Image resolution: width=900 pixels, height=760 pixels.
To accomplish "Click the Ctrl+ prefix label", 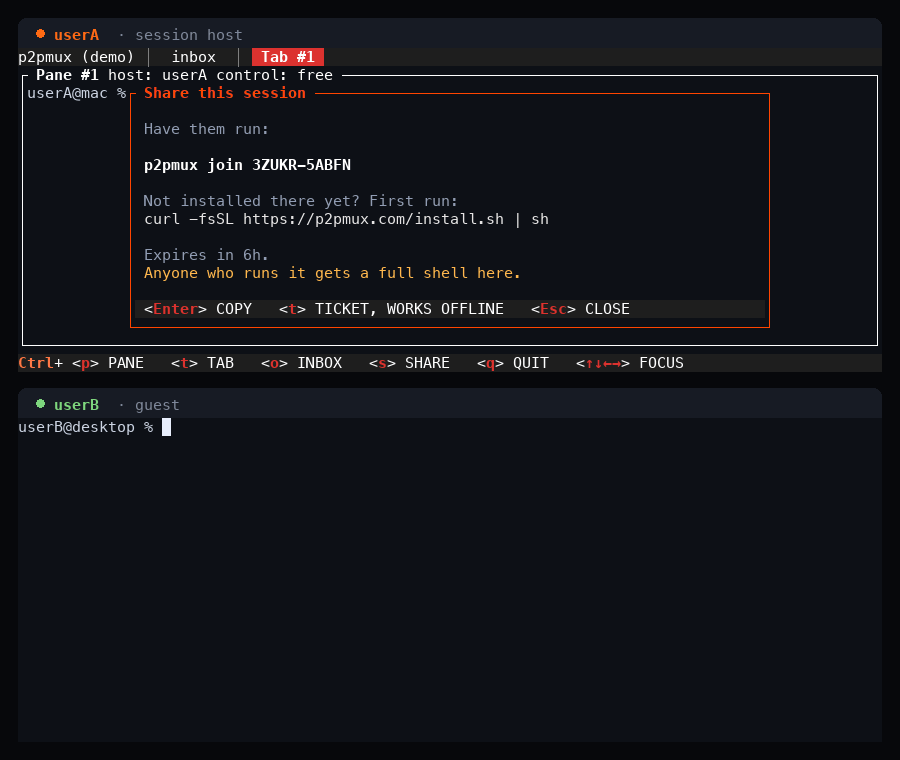I will point(40,363).
